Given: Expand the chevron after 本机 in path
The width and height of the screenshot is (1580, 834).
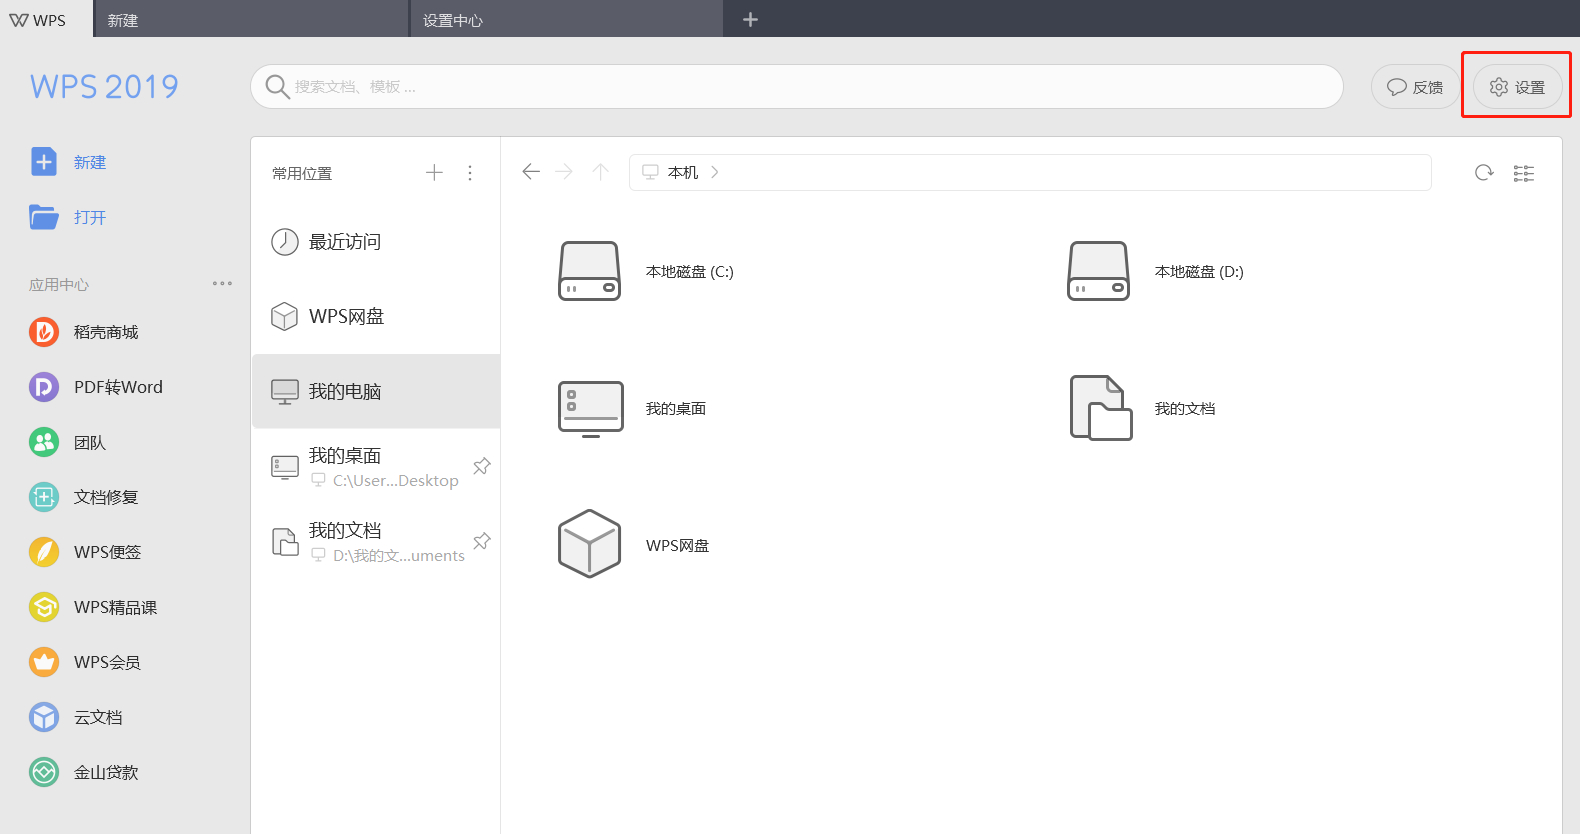Looking at the screenshot, I should click(715, 172).
